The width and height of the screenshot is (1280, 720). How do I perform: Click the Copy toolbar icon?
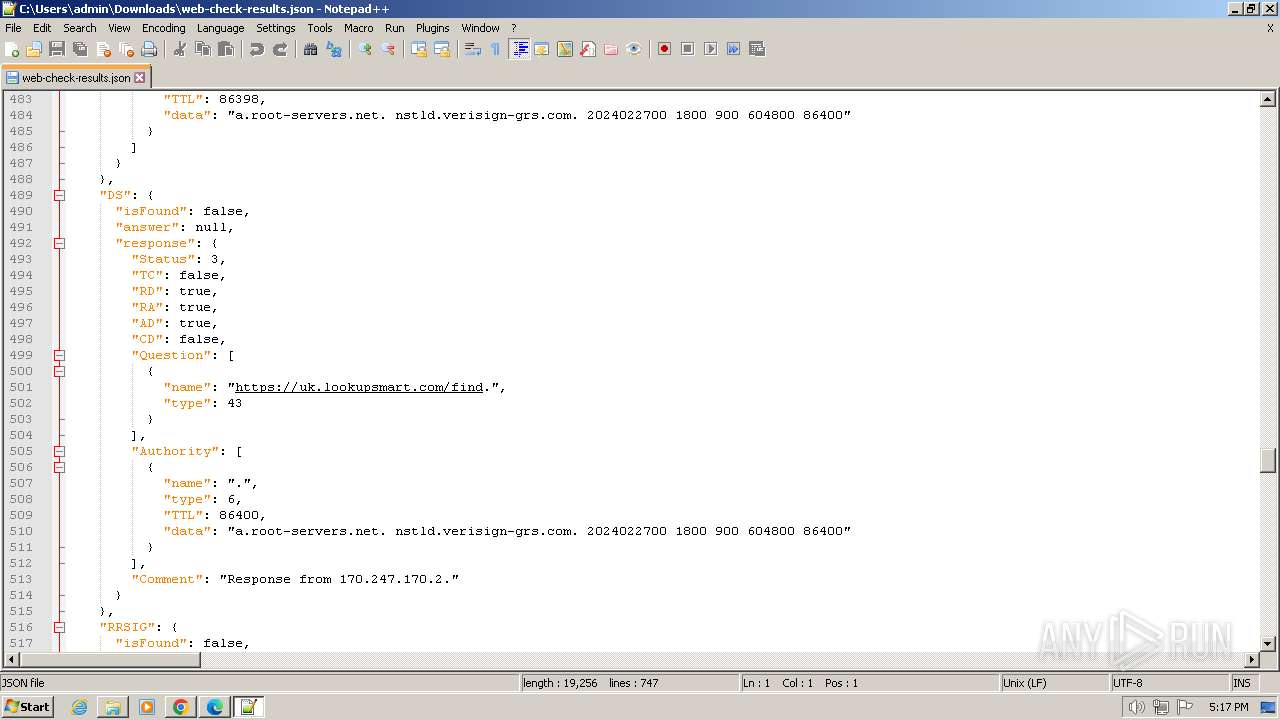[203, 49]
